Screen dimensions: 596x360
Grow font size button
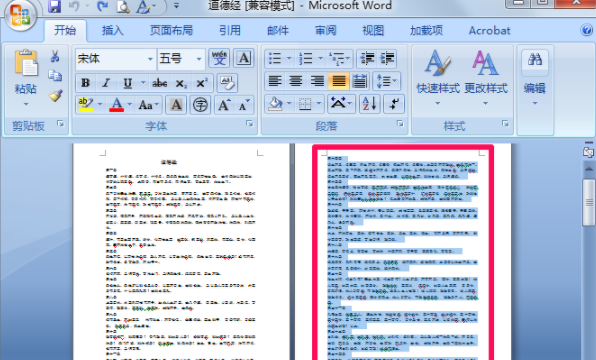coord(224,105)
